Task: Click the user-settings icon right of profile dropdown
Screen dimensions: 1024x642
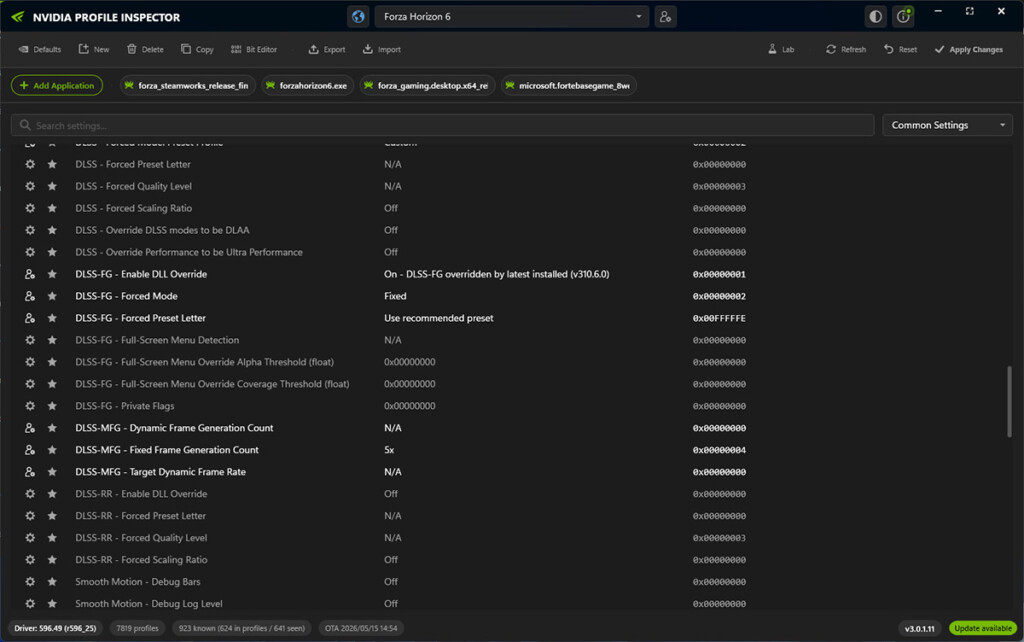Action: tap(665, 17)
